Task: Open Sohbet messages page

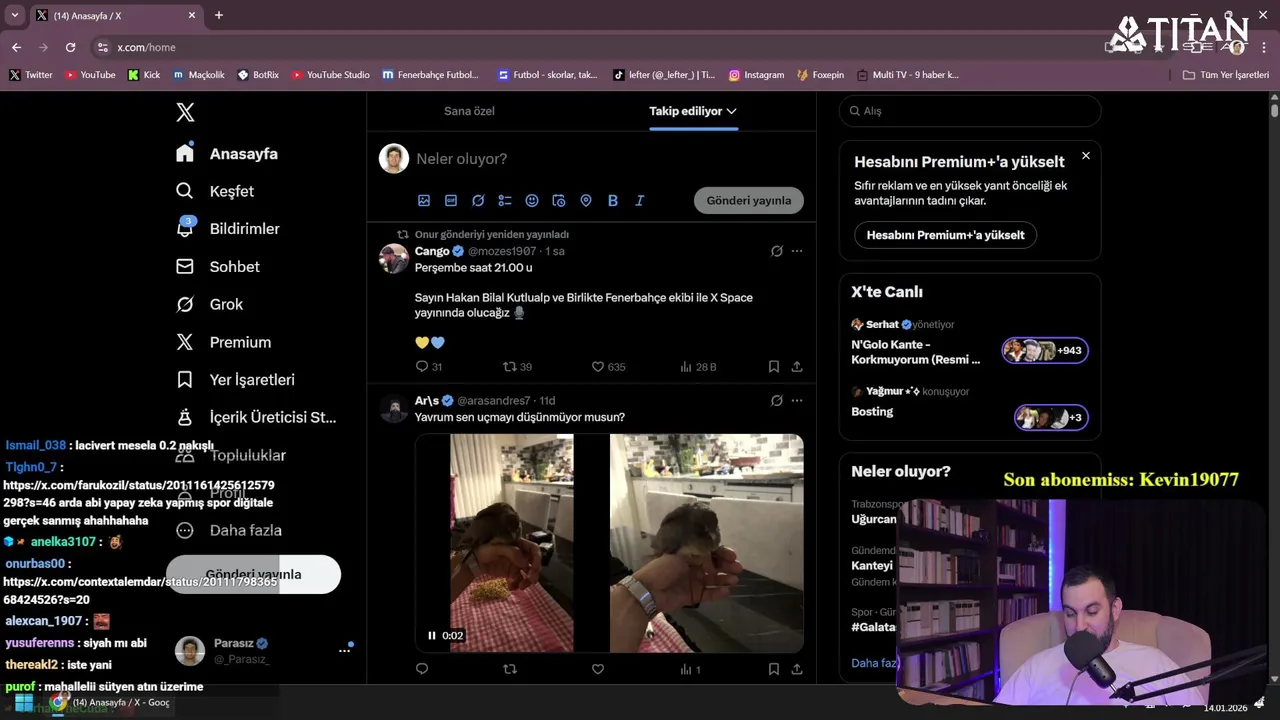Action: coord(218,267)
